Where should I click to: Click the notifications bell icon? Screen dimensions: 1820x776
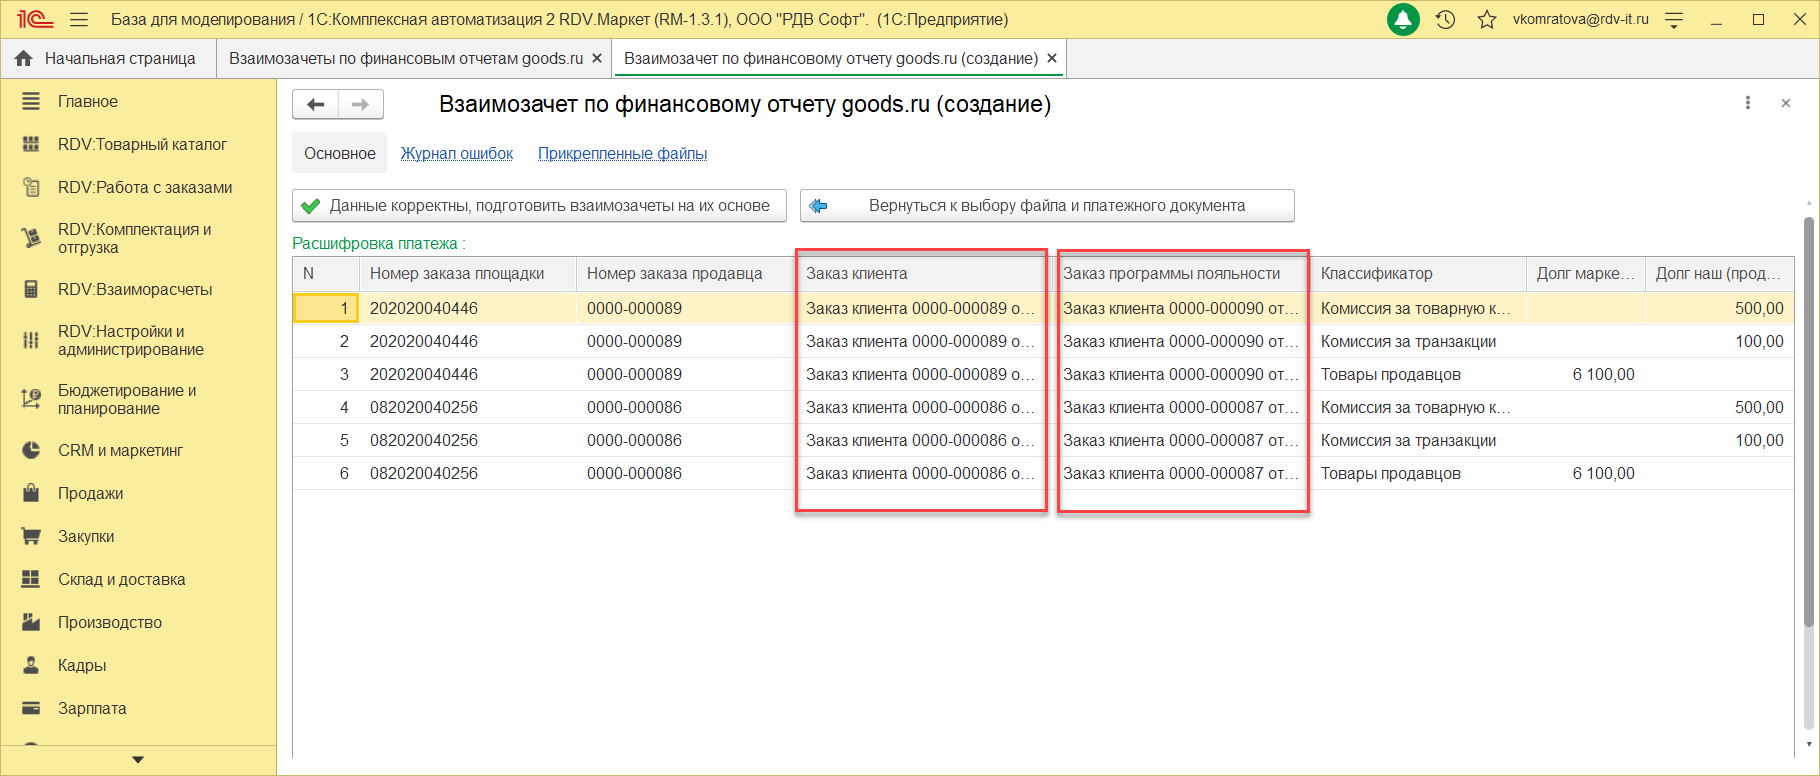[x=1403, y=19]
